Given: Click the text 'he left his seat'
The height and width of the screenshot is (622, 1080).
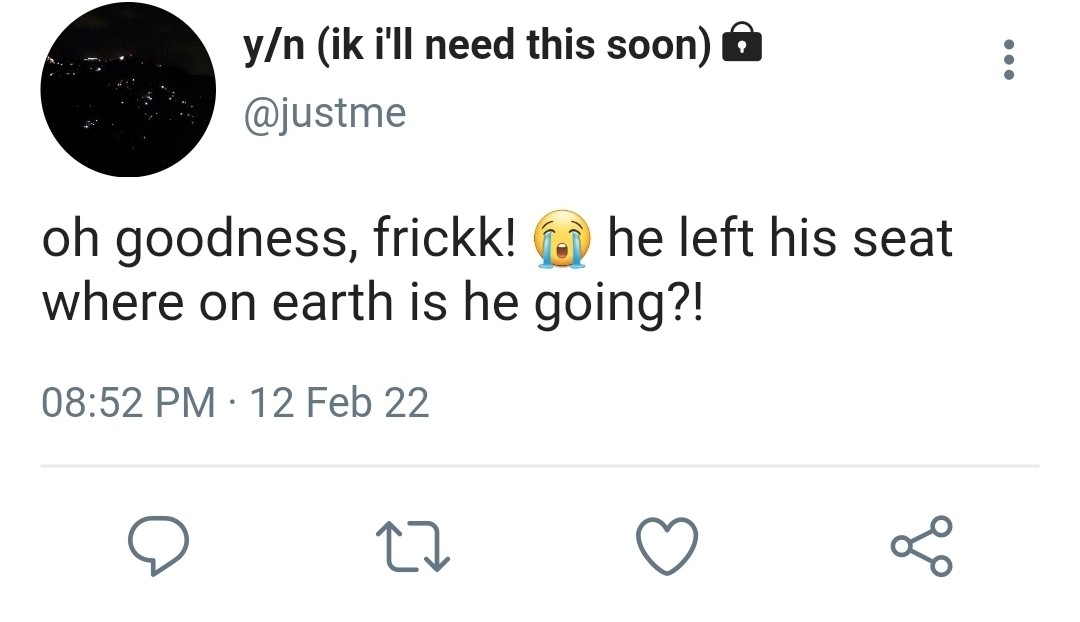Looking at the screenshot, I should 780,241.
